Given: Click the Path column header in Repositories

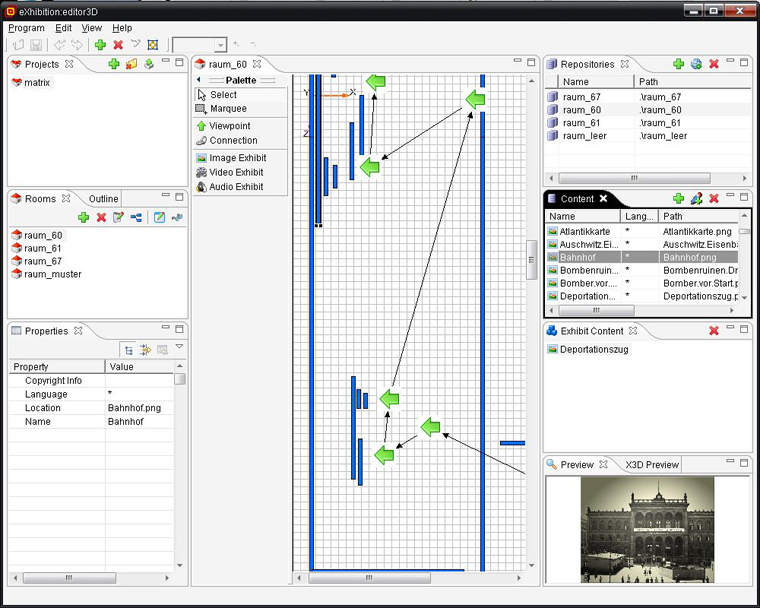Looking at the screenshot, I should click(692, 82).
